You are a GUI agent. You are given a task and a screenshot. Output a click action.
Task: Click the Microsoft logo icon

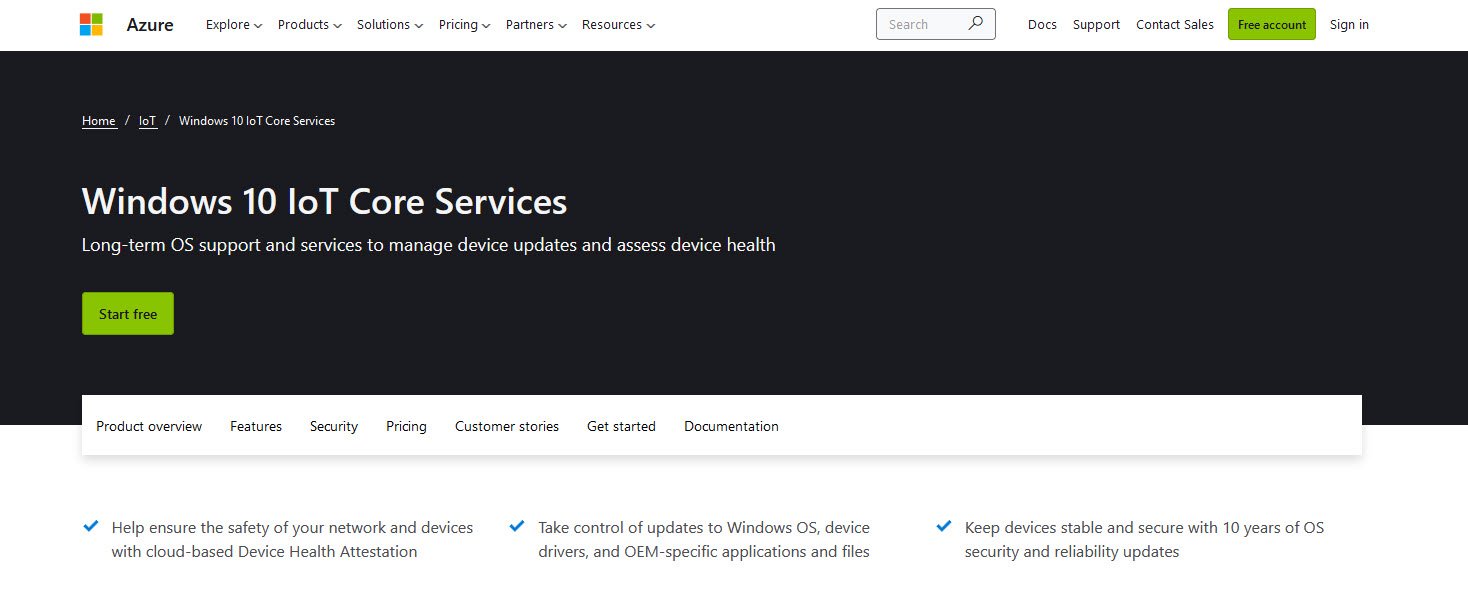pos(91,25)
